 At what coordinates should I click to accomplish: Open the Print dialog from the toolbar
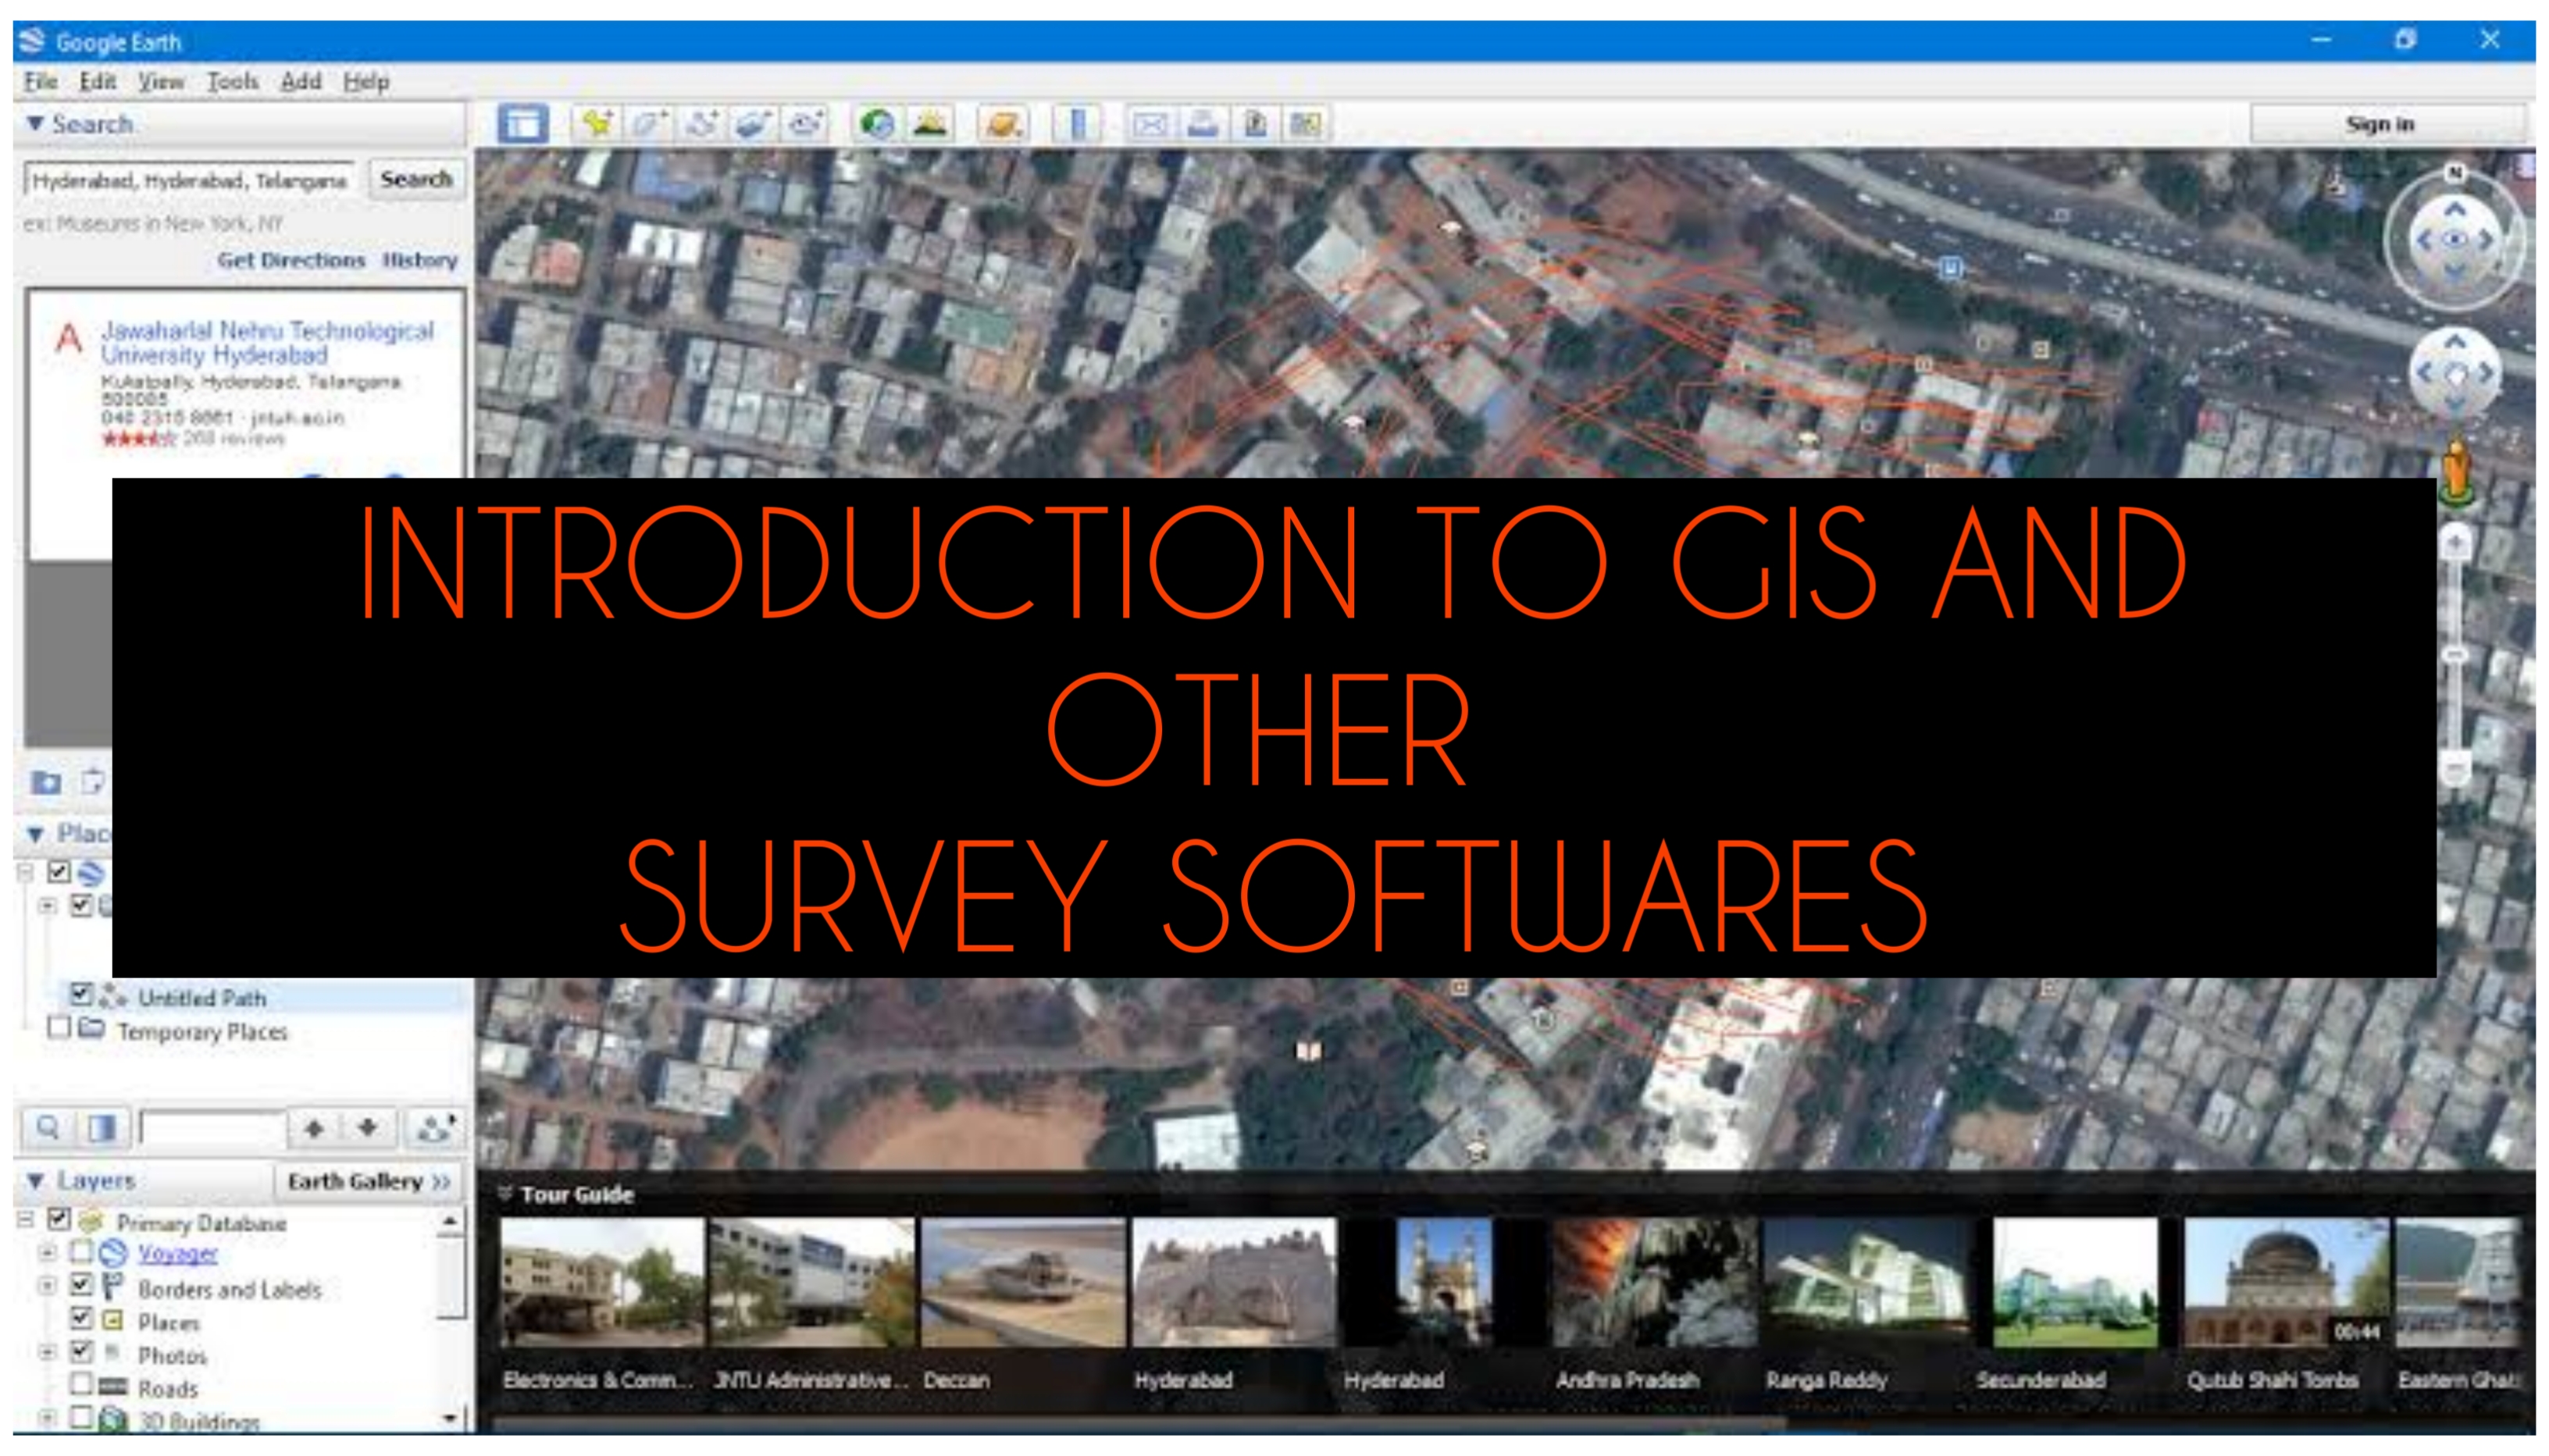pos(1203,123)
